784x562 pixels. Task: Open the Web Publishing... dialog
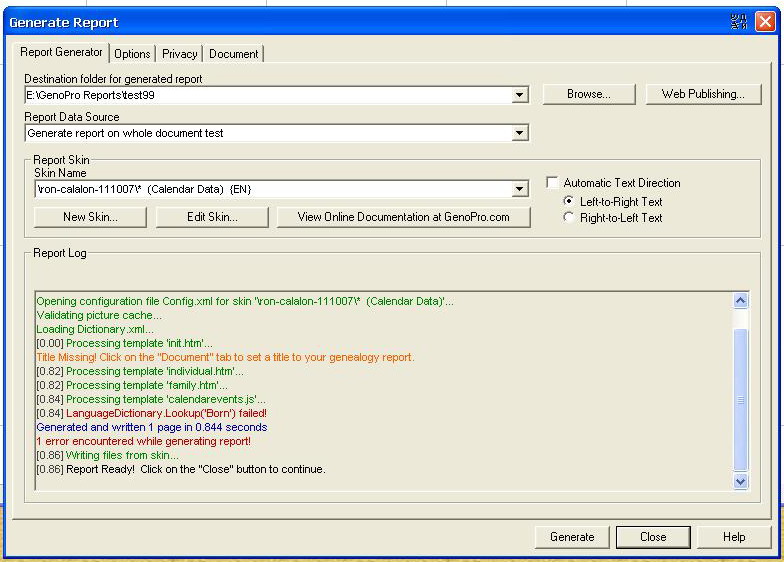click(703, 94)
